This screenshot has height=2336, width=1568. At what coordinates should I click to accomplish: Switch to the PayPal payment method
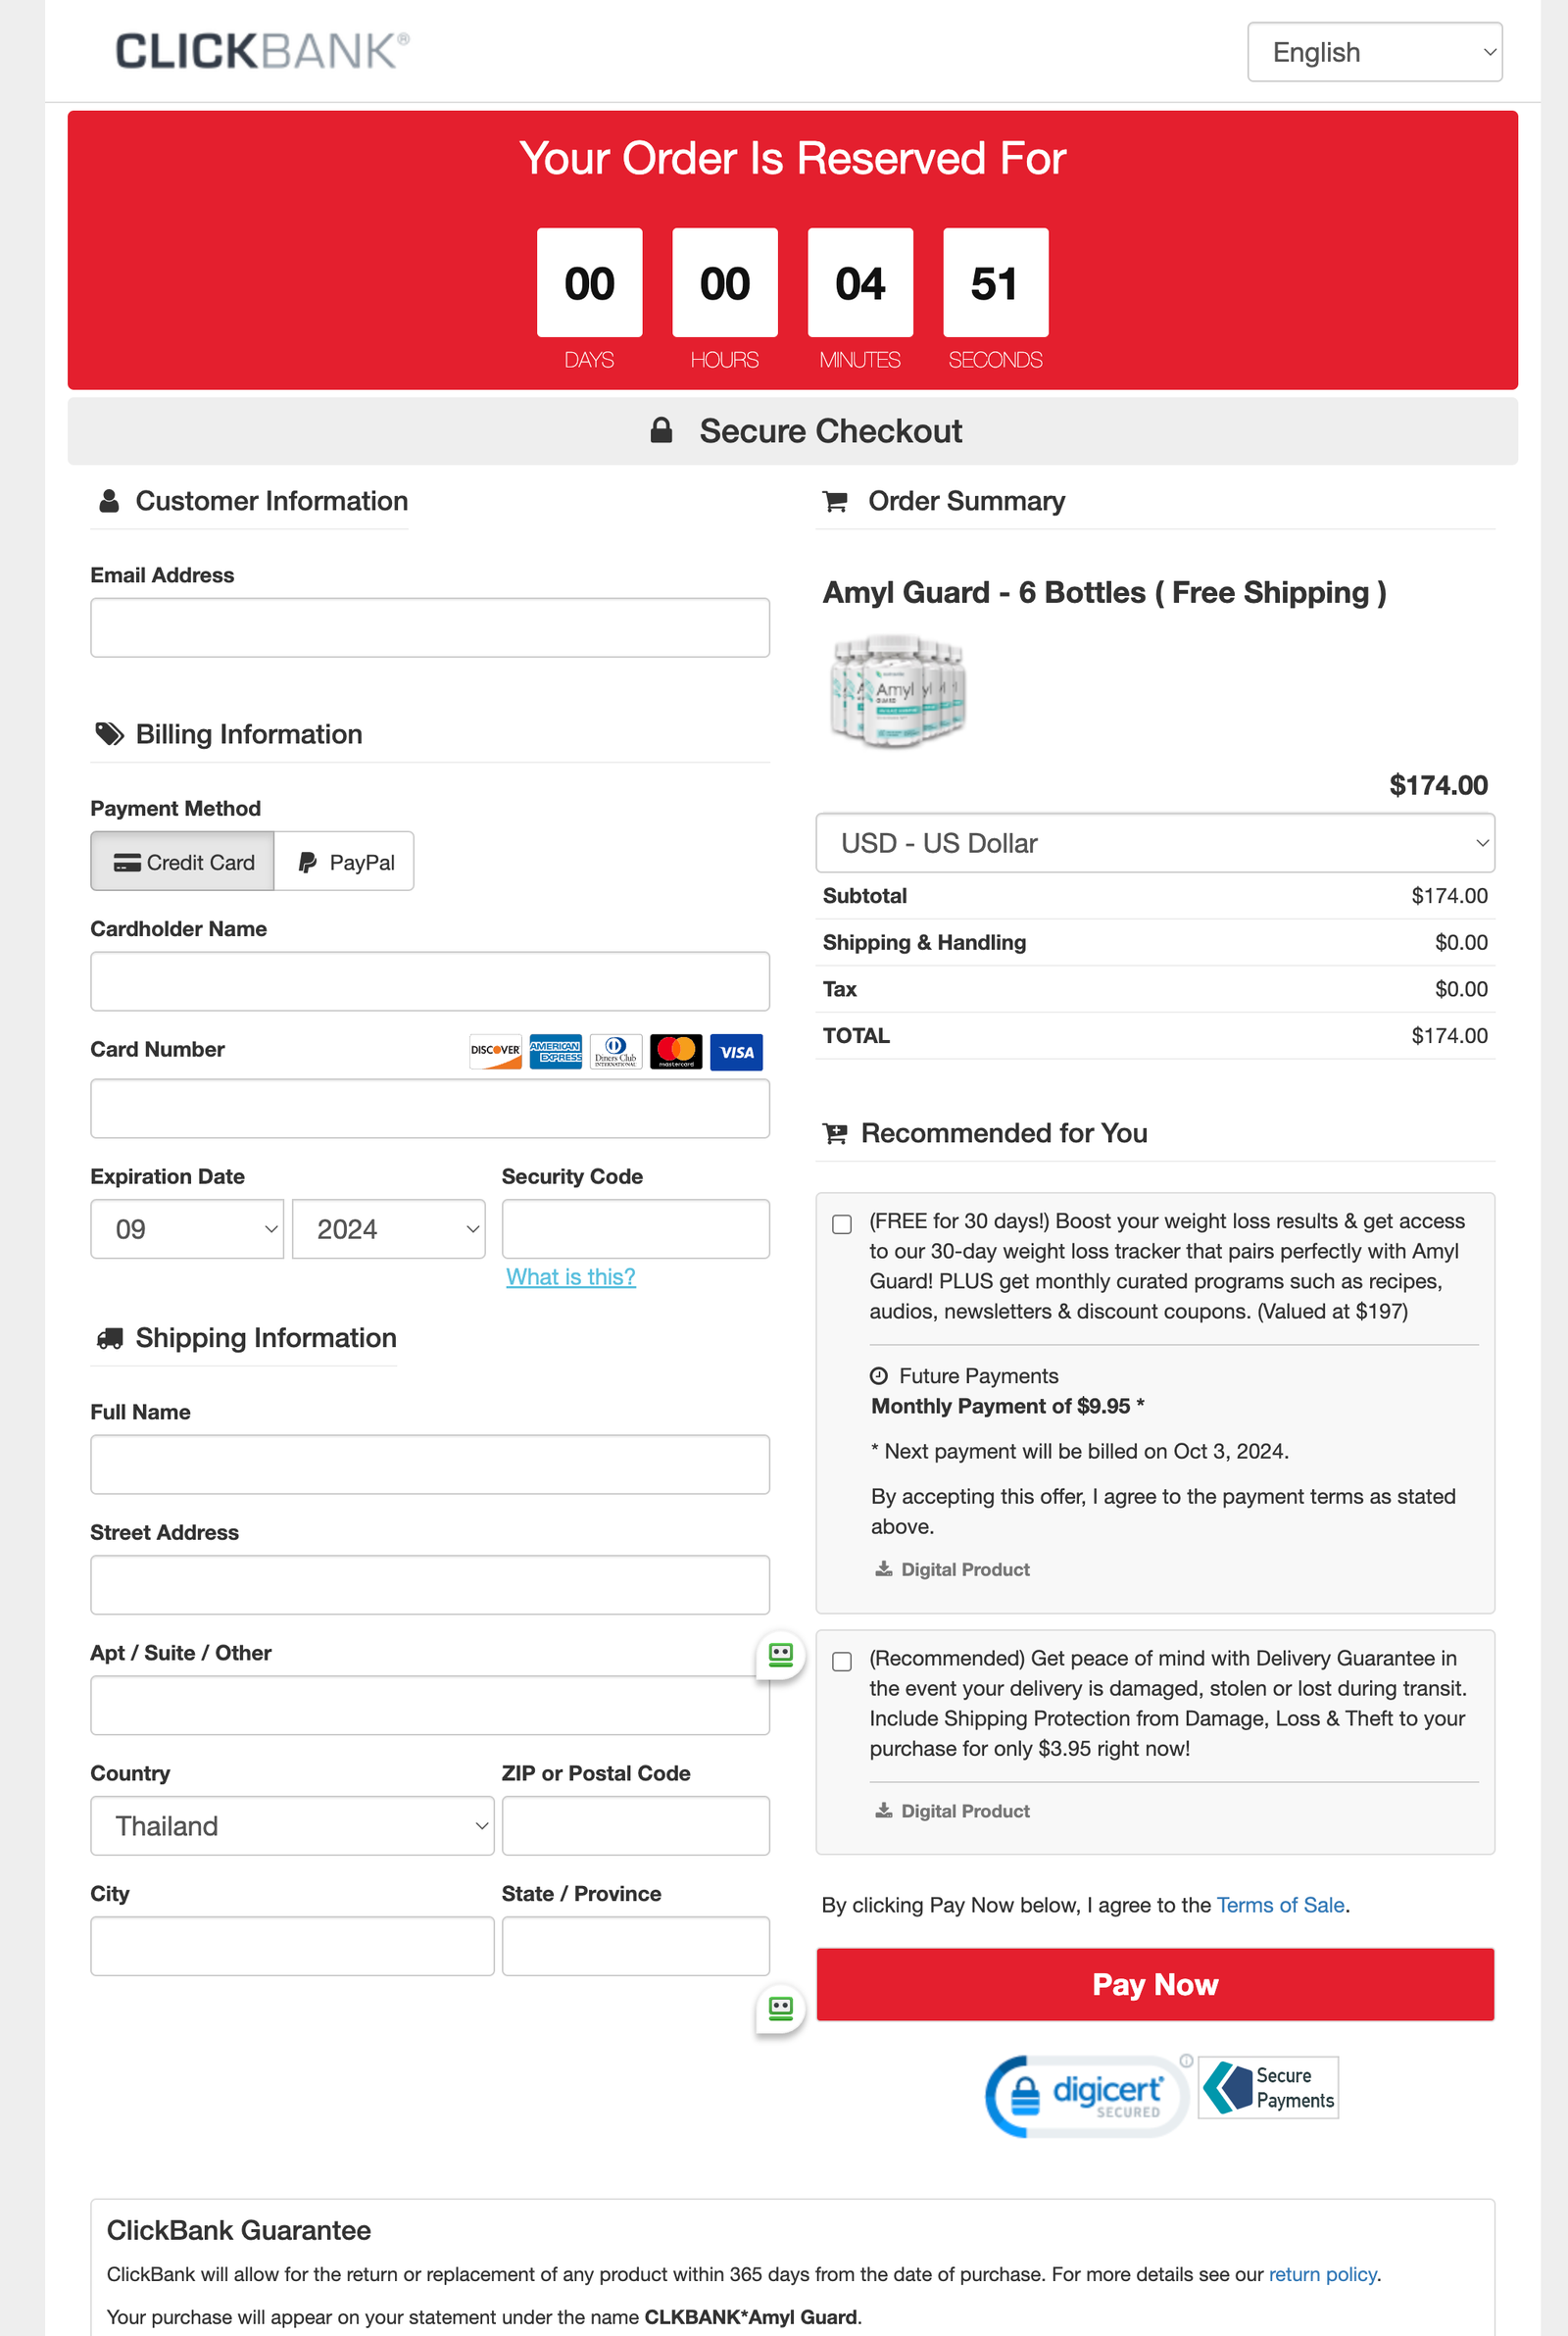click(x=345, y=862)
